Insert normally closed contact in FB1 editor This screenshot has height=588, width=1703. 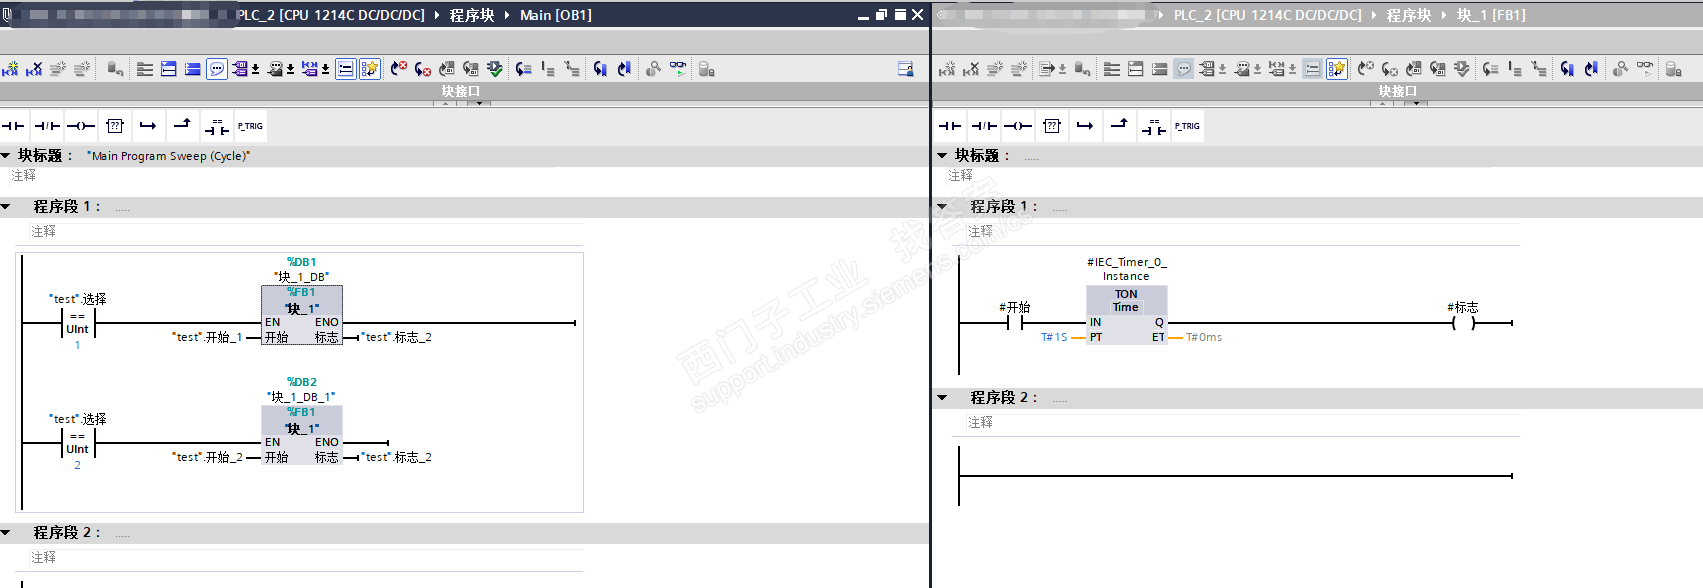(984, 126)
